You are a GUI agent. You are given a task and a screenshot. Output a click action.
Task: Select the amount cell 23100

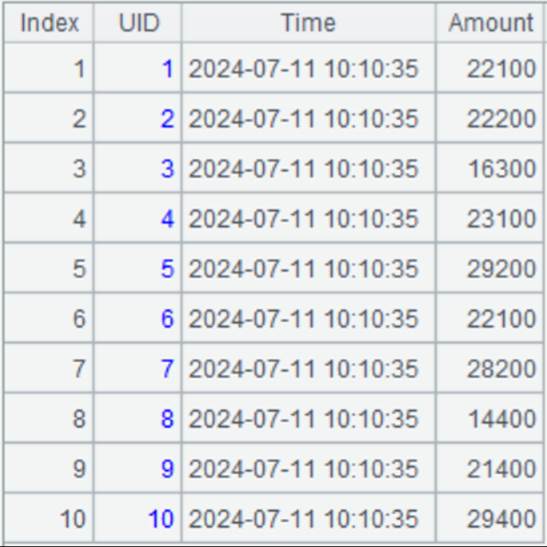click(490, 219)
